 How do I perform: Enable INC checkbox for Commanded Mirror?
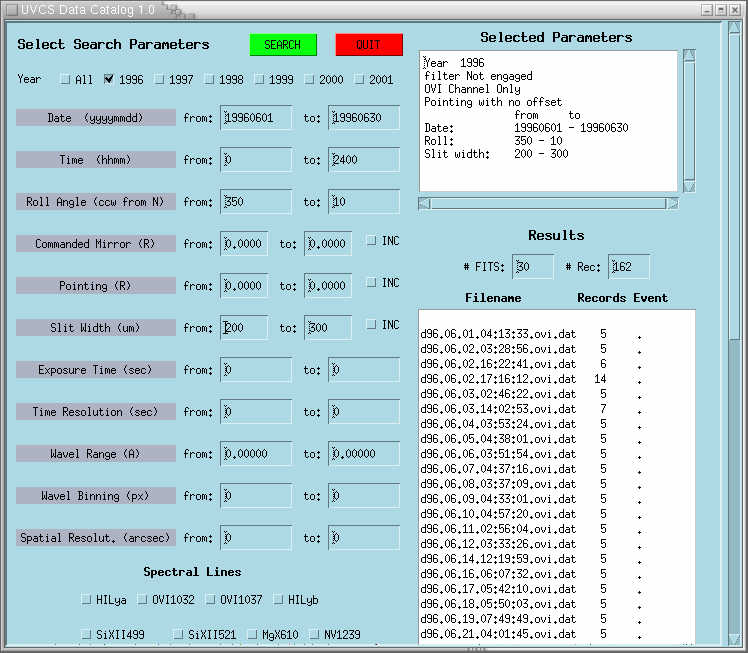[372, 240]
